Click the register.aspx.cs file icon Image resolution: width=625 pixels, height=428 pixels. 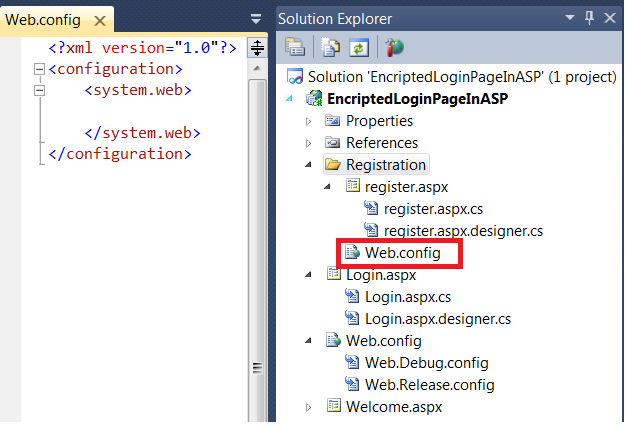point(371,208)
